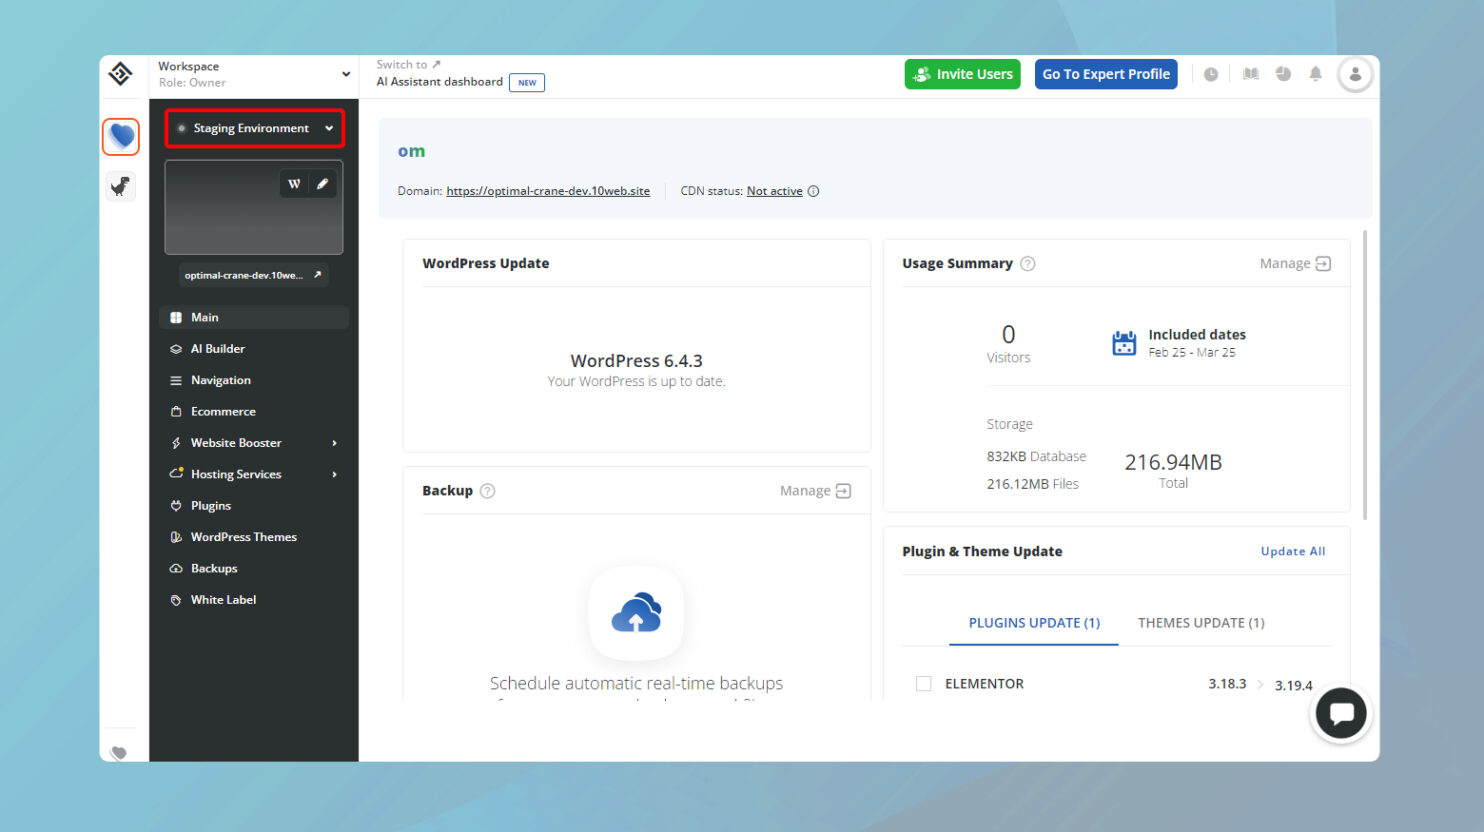Click the Invite Users button
The image size is (1484, 832).
tap(962, 74)
